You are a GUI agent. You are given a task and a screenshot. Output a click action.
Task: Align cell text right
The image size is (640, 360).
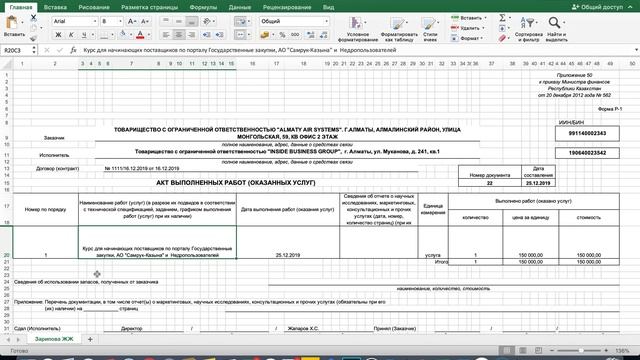(x=191, y=35)
